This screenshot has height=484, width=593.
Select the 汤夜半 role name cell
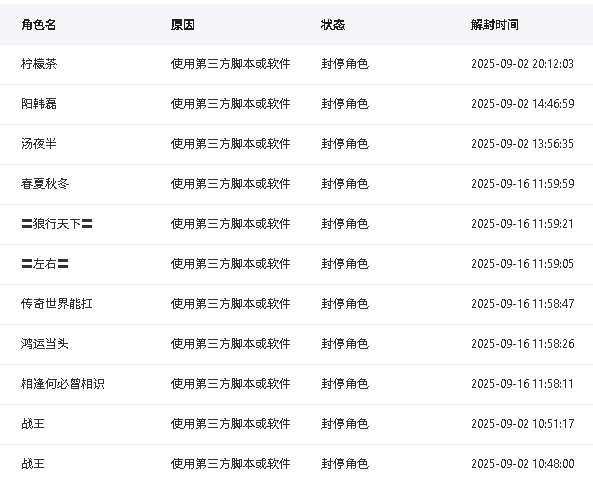tap(39, 144)
